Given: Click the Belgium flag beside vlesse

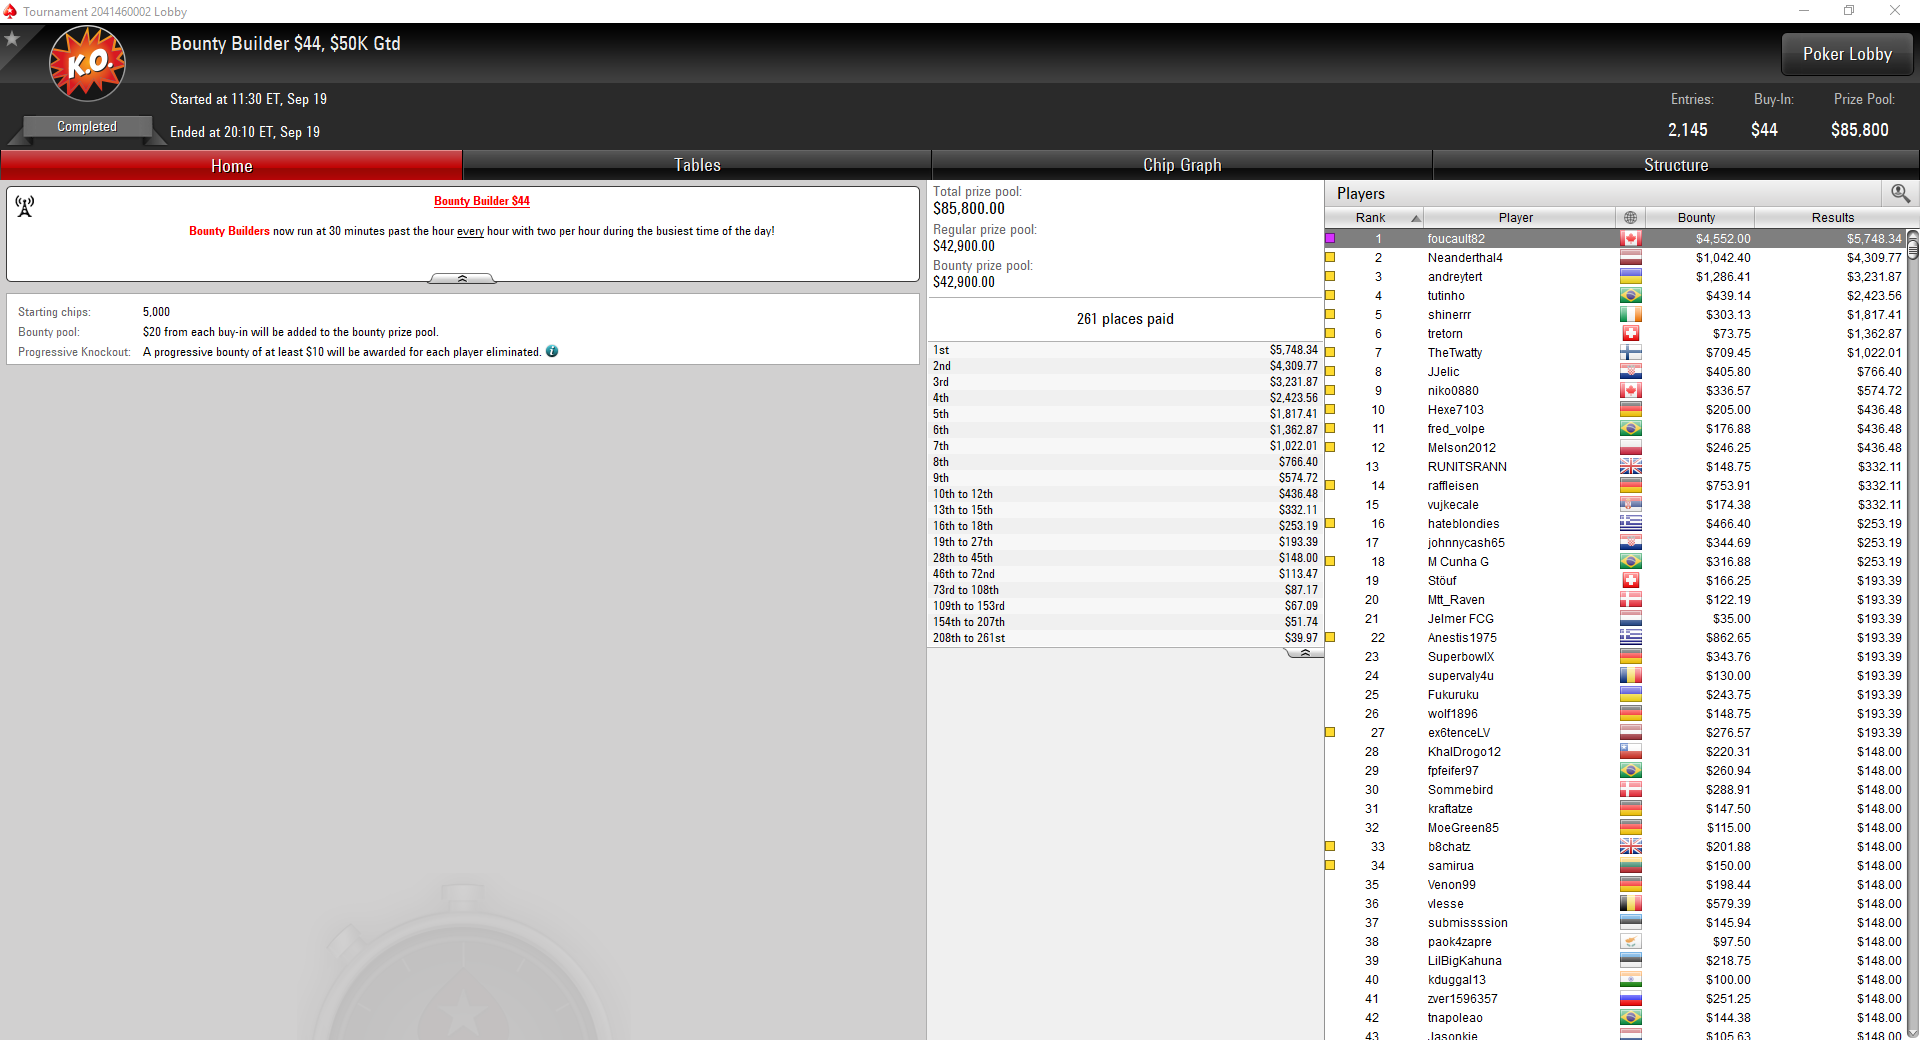Looking at the screenshot, I should tap(1630, 903).
